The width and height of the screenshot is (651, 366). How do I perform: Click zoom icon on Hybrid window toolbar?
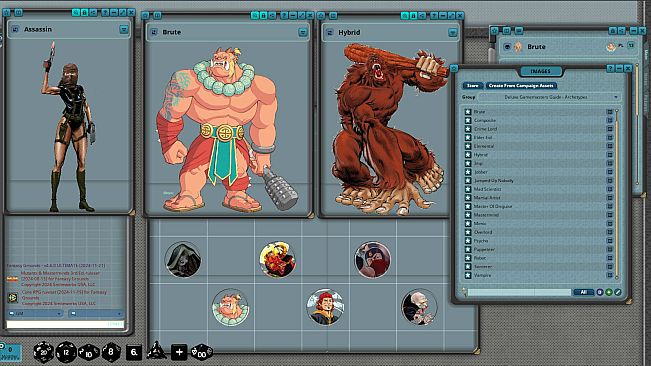404,16
